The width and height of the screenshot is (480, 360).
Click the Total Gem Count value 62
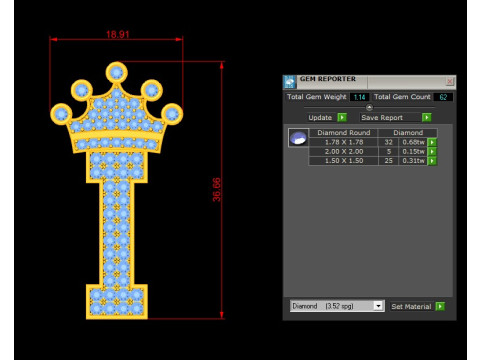[443, 97]
